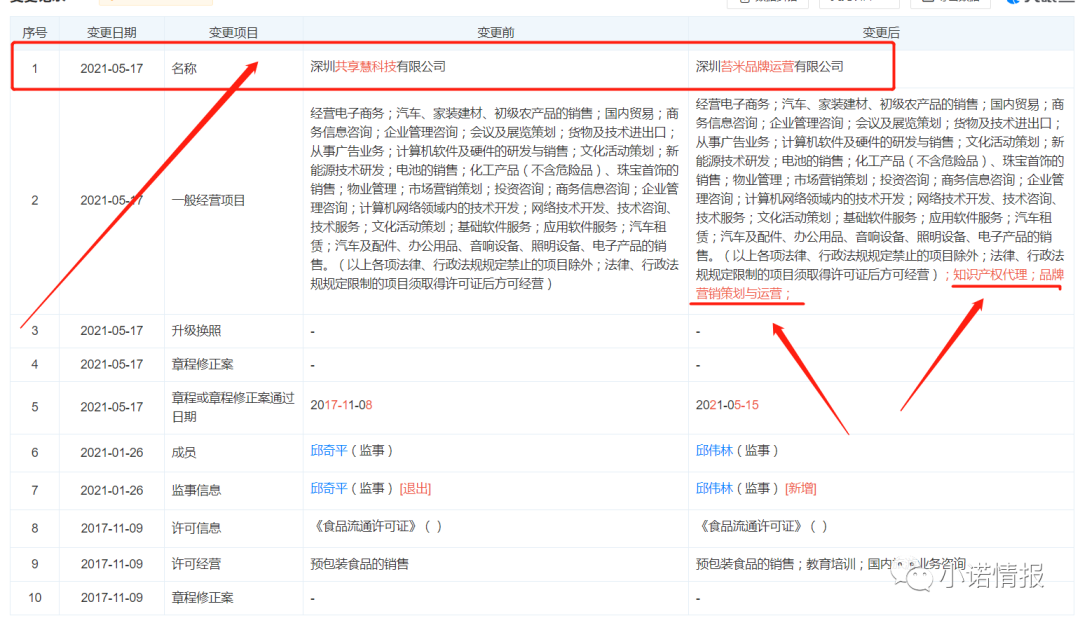Viewport: 1080px width, 623px height.
Task: Open 邱伟林 link in the 成员 row
Action: tap(714, 451)
